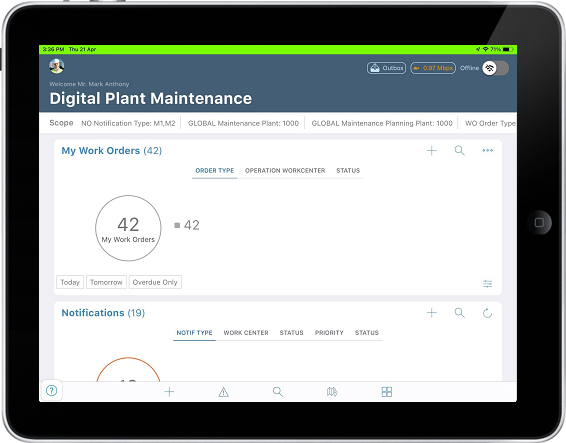Toggle the Overdue Only filter
This screenshot has height=443, width=566.
point(155,282)
